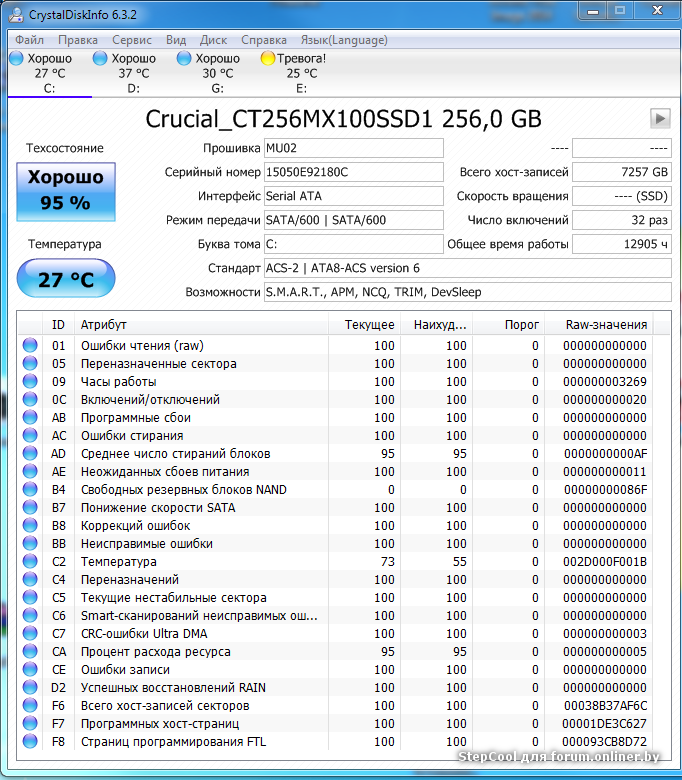Select the D: drive status icon
Viewport: 682px width, 780px height.
100,58
